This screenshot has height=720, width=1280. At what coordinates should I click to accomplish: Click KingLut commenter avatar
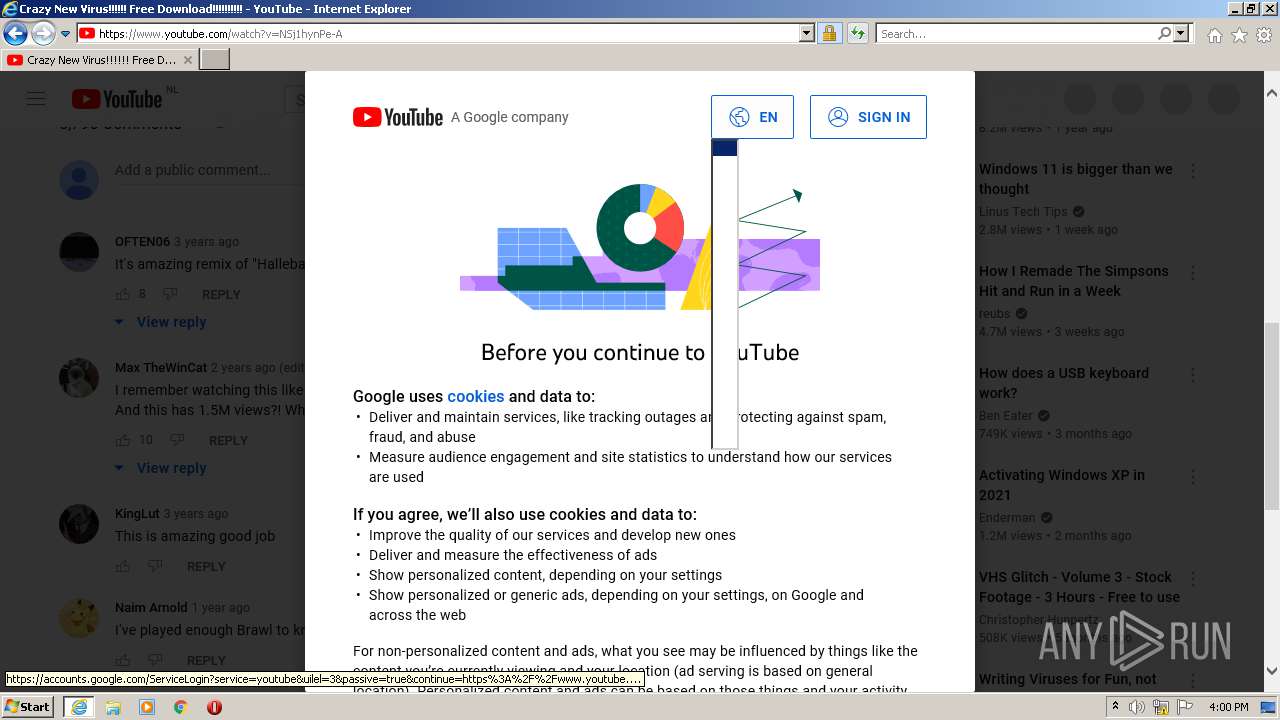(79, 524)
